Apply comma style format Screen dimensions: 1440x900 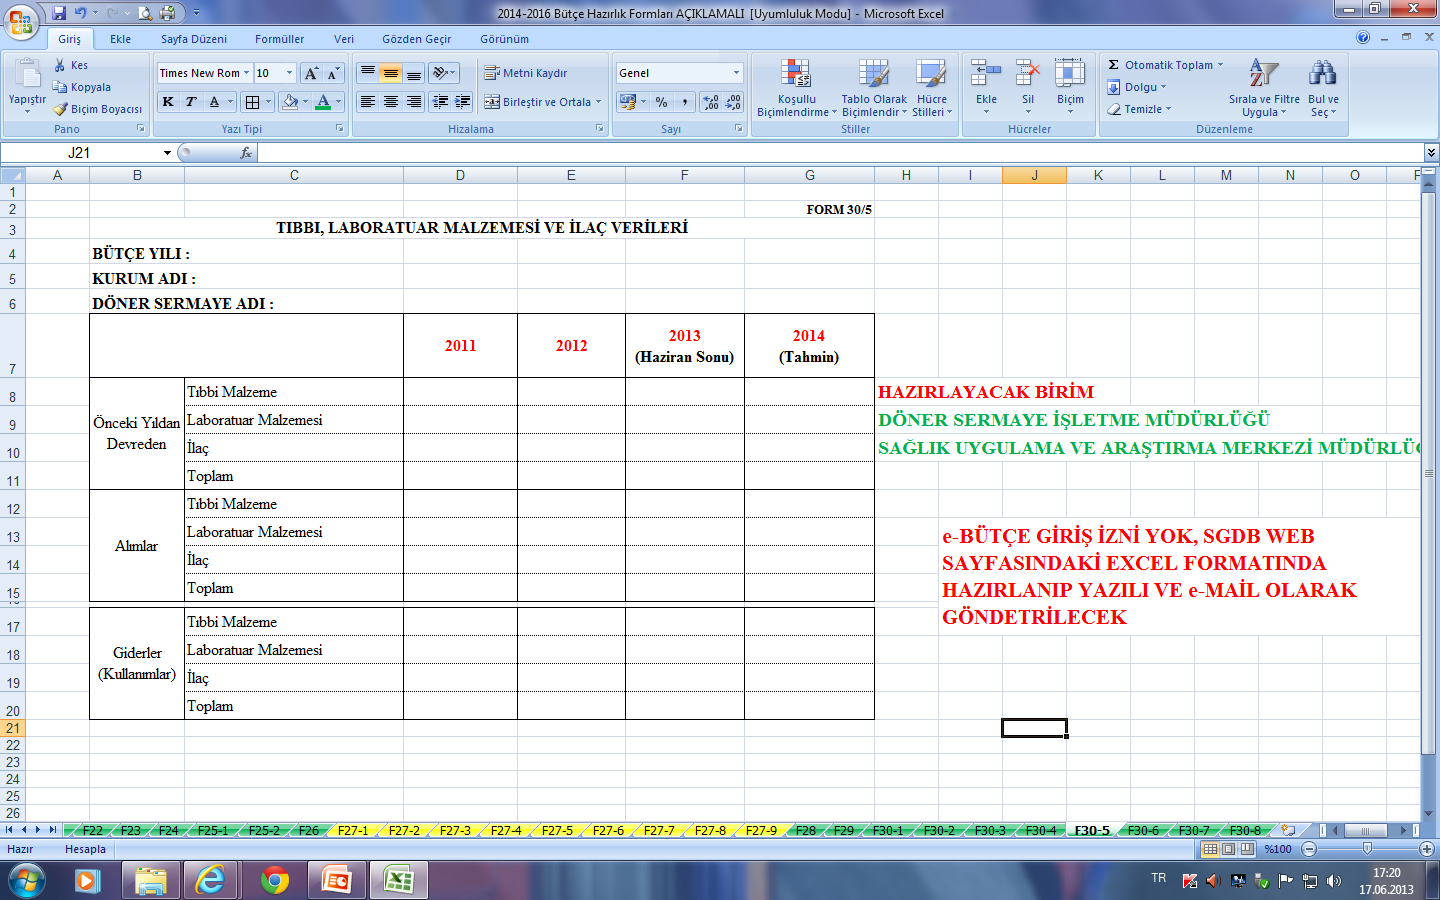click(x=684, y=102)
